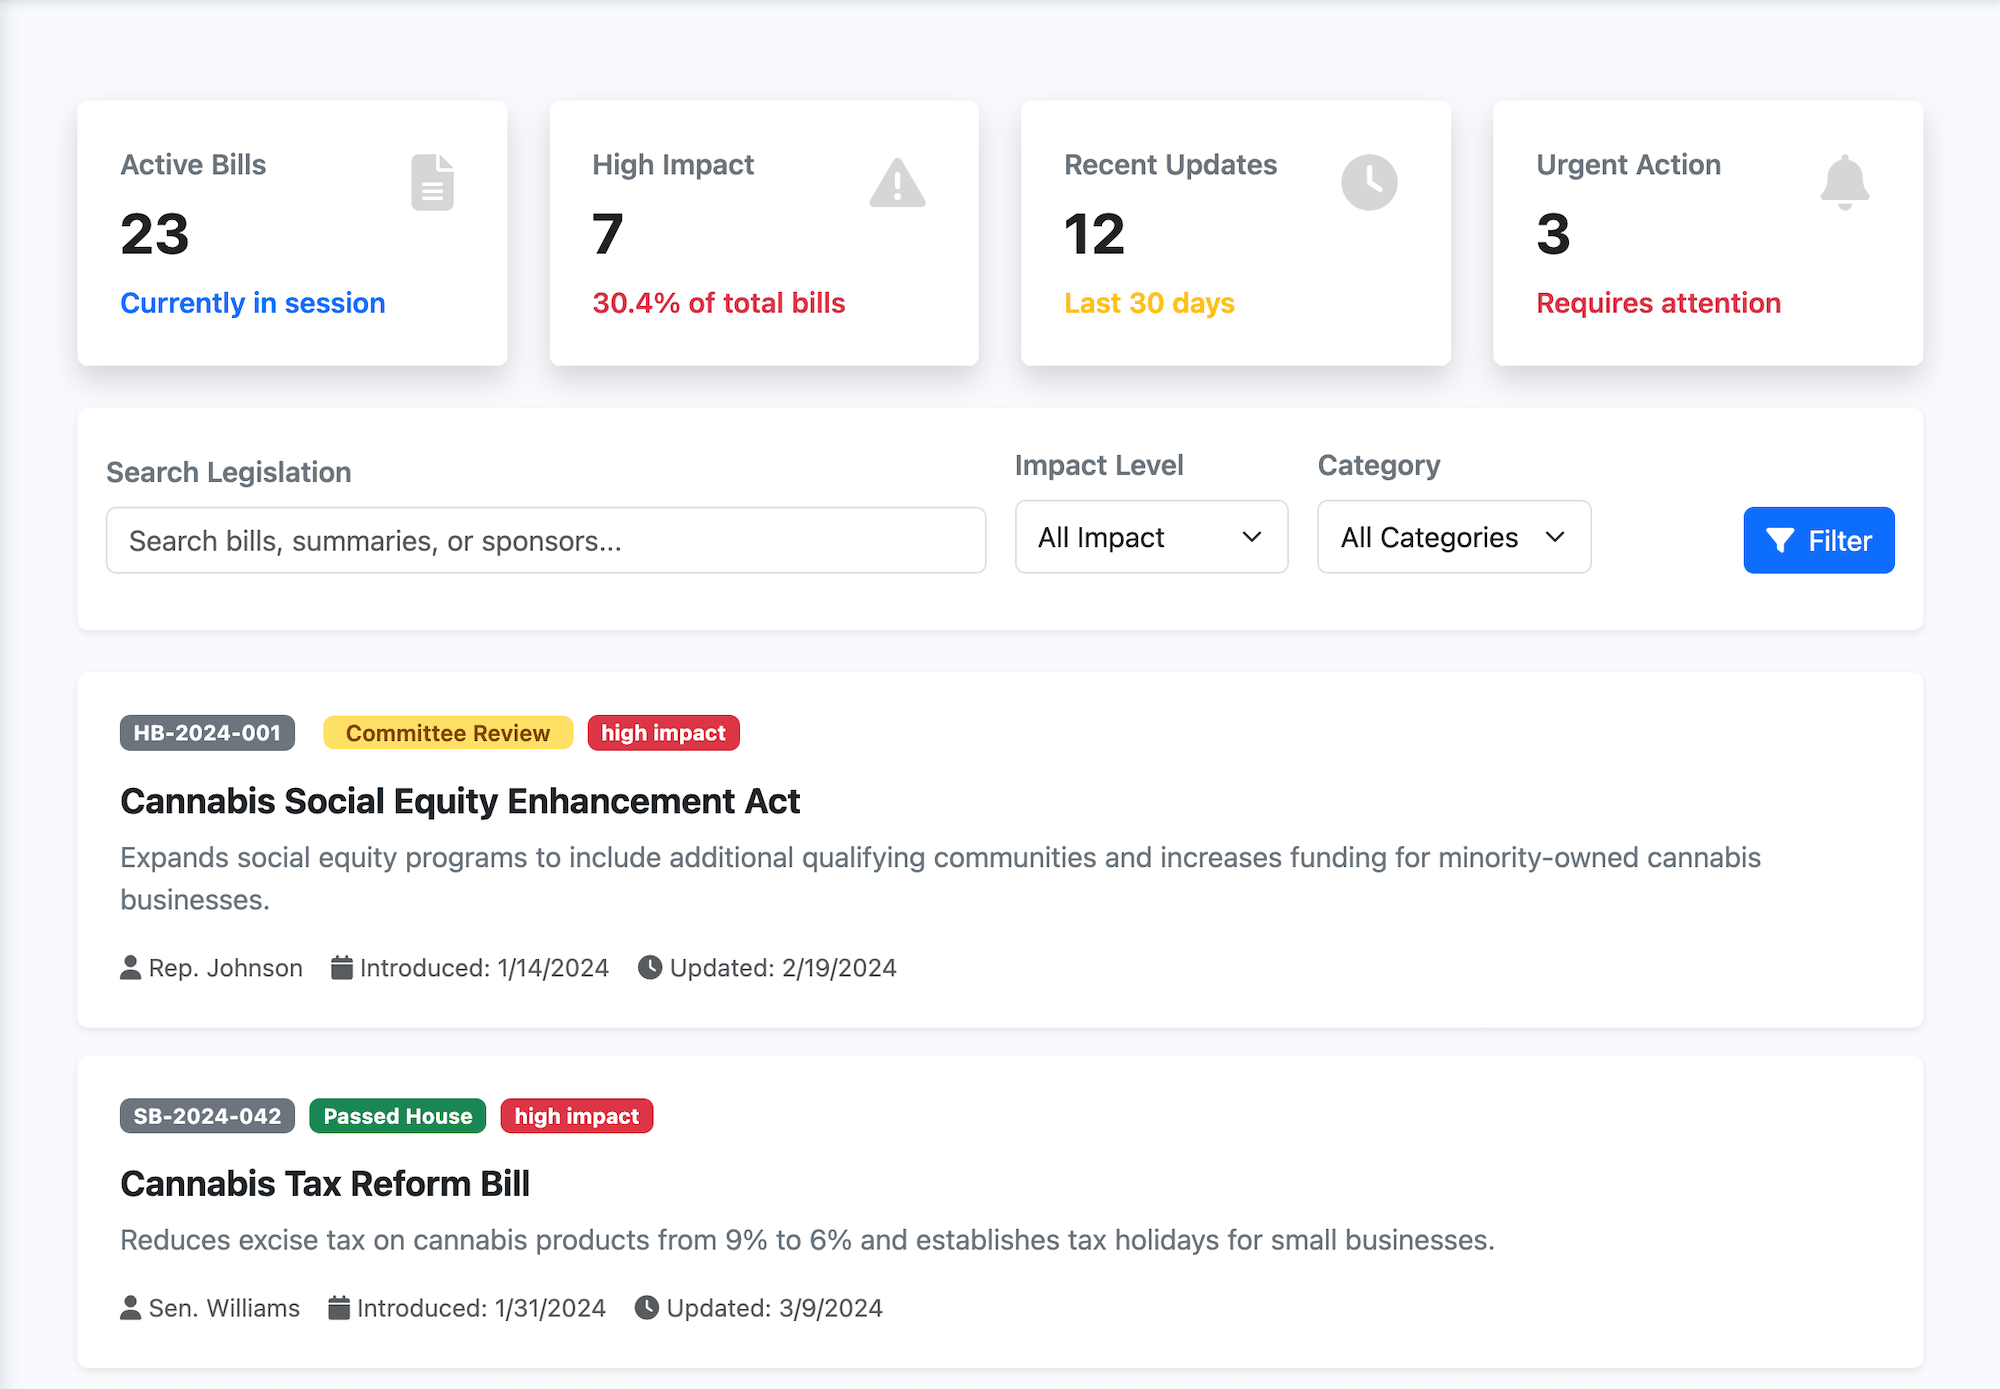Click the funnel icon on Filter button
Screen dimensions: 2000x1389
(1780, 541)
